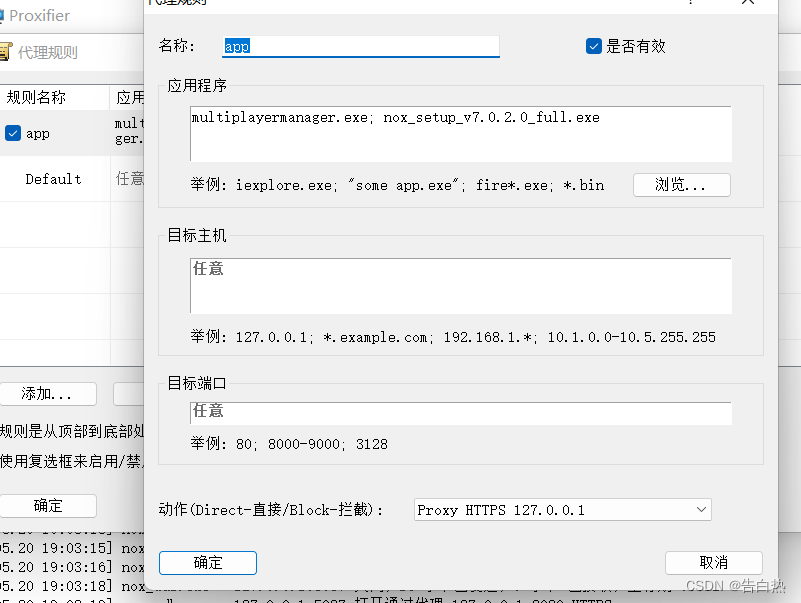This screenshot has height=603, width=801.
Task: Click the log entry at 19:03:18
Action: point(72,586)
